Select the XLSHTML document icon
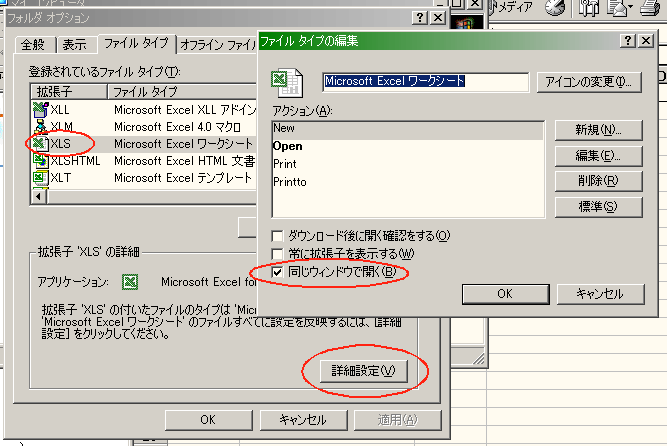The height and width of the screenshot is (446, 667). (40, 161)
